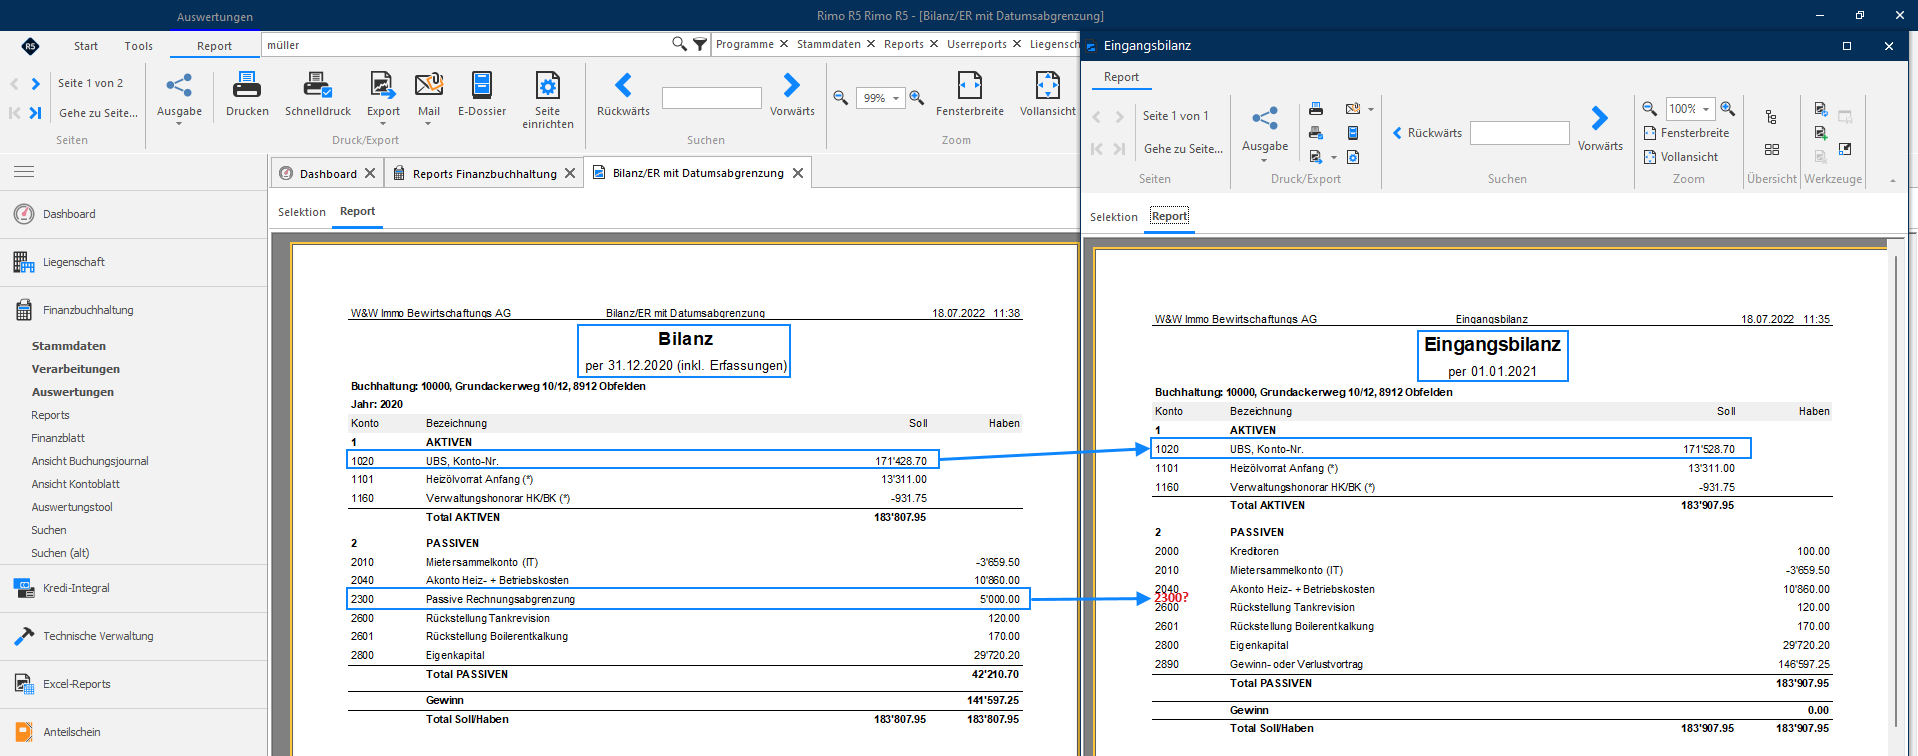Switch to the Dashboard document tab
Viewport: 1918px width, 756px height.
coord(328,174)
